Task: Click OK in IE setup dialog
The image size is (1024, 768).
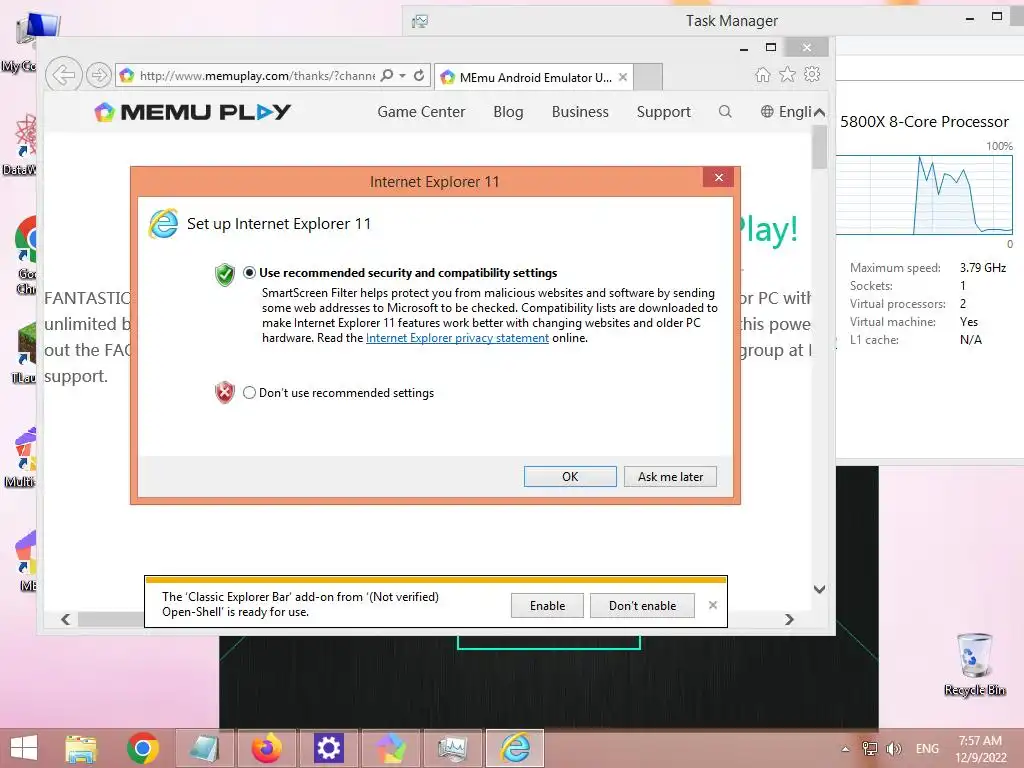Action: click(x=570, y=477)
